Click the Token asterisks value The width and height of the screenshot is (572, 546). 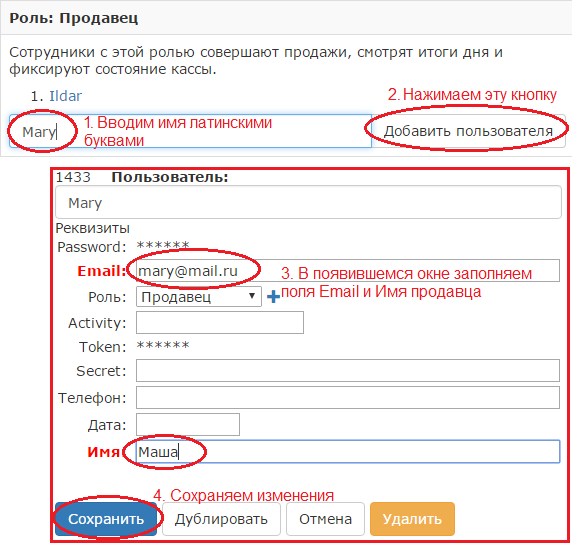coord(163,345)
